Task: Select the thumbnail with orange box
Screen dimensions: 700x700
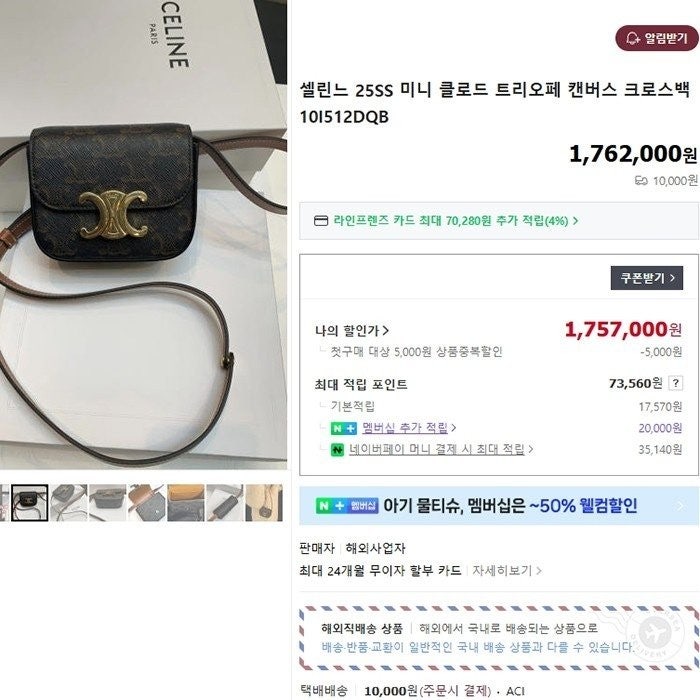Action: point(186,503)
